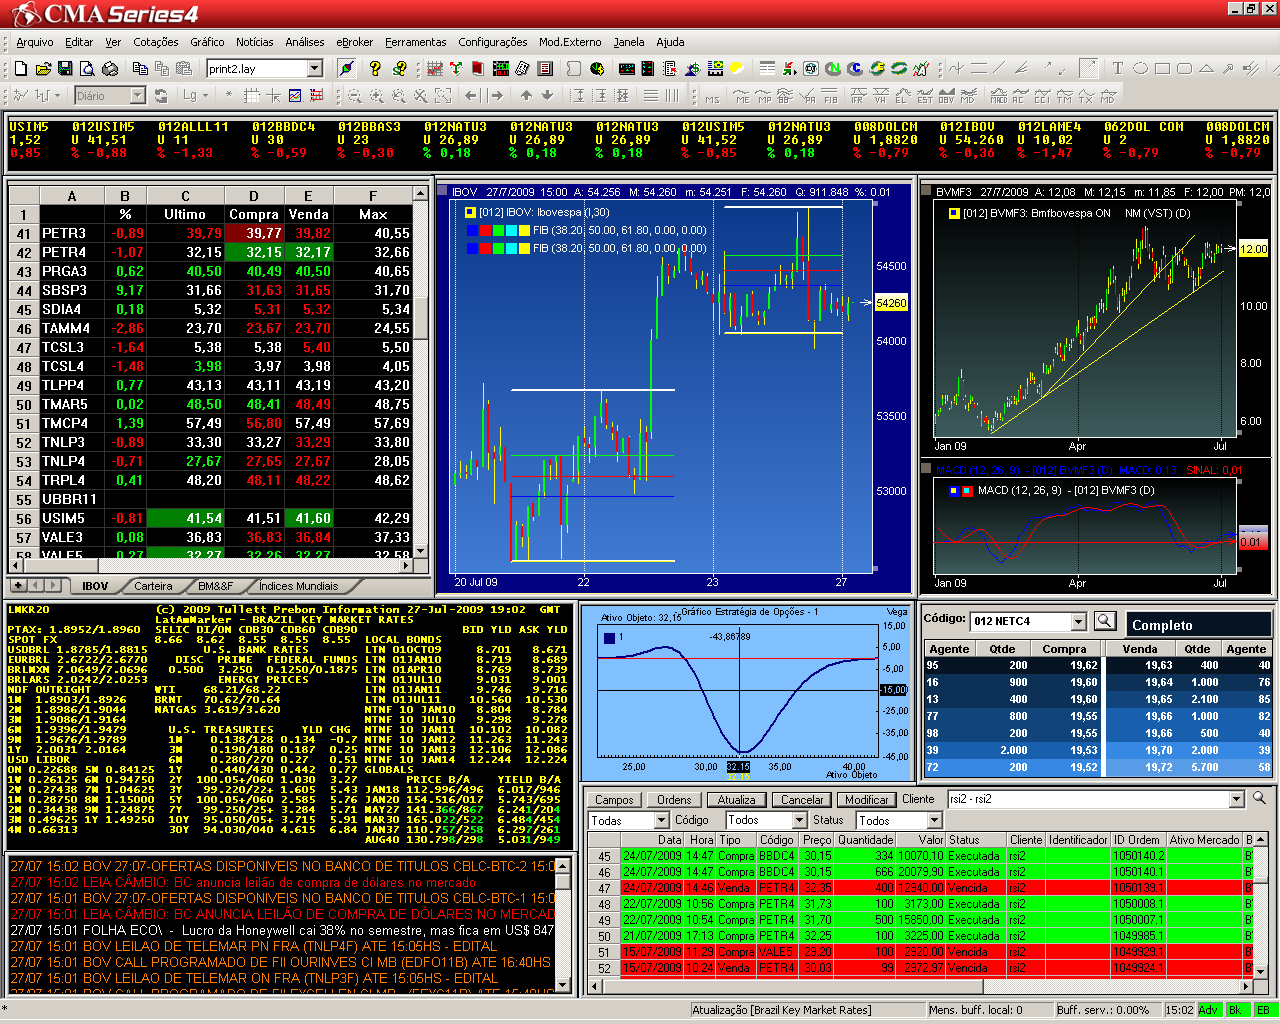Open the Cliente rsi2 dropdown
The height and width of the screenshot is (1024, 1280).
pos(1236,799)
